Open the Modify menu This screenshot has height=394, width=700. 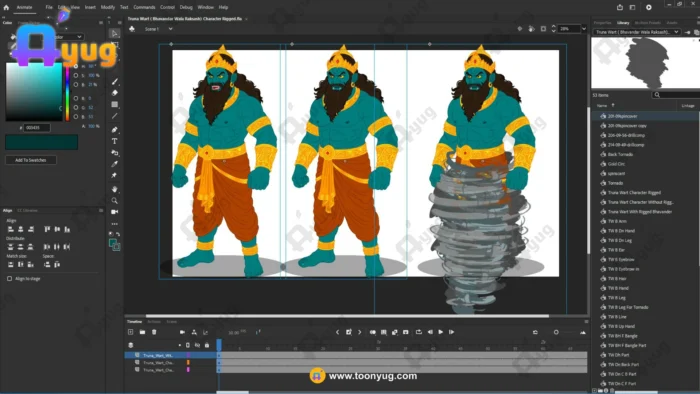pos(108,7)
